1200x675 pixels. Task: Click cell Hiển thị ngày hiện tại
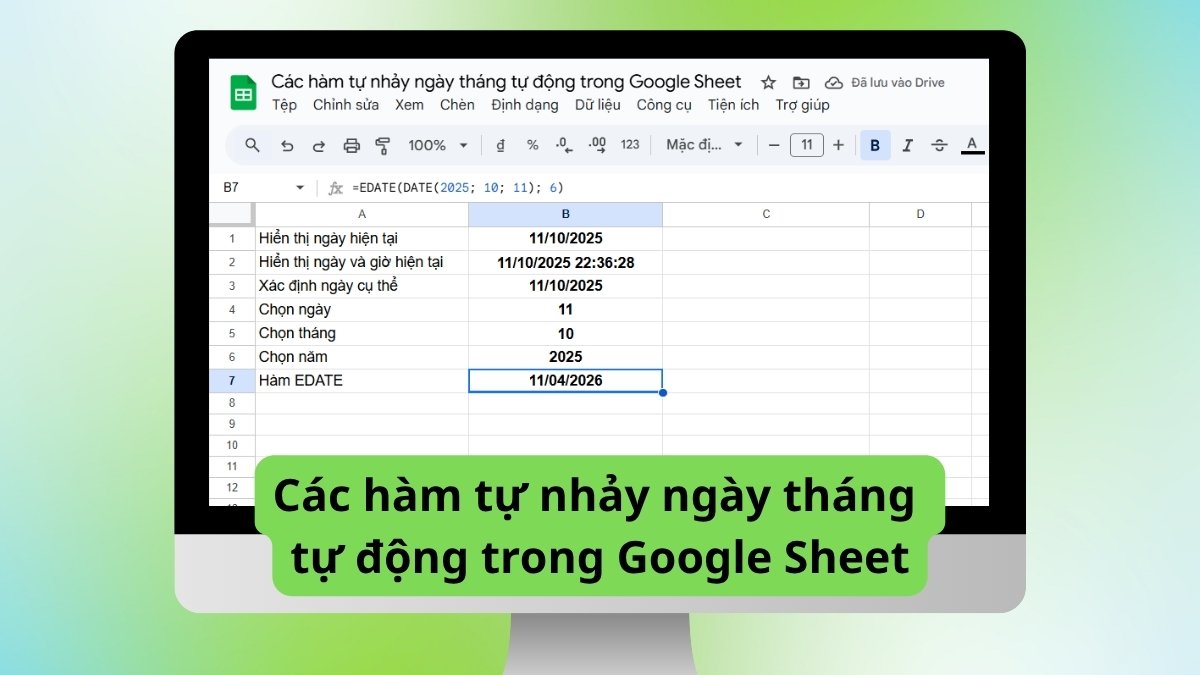coord(361,239)
